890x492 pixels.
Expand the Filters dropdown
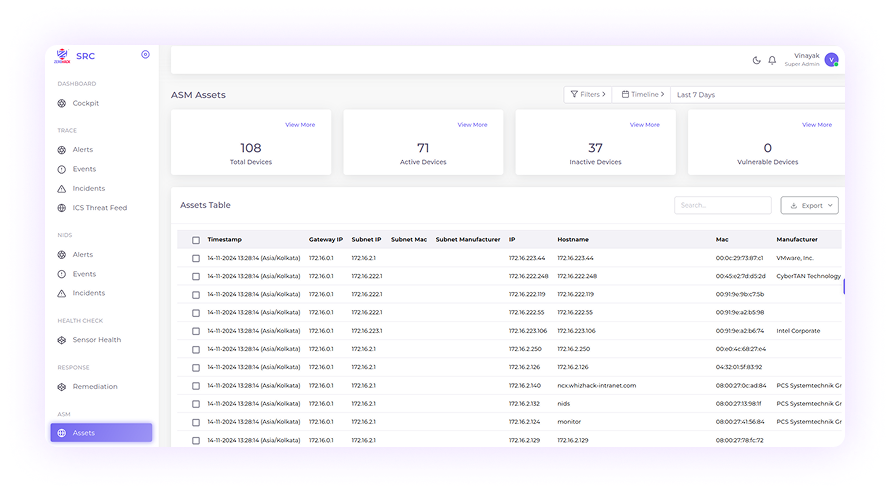point(588,95)
